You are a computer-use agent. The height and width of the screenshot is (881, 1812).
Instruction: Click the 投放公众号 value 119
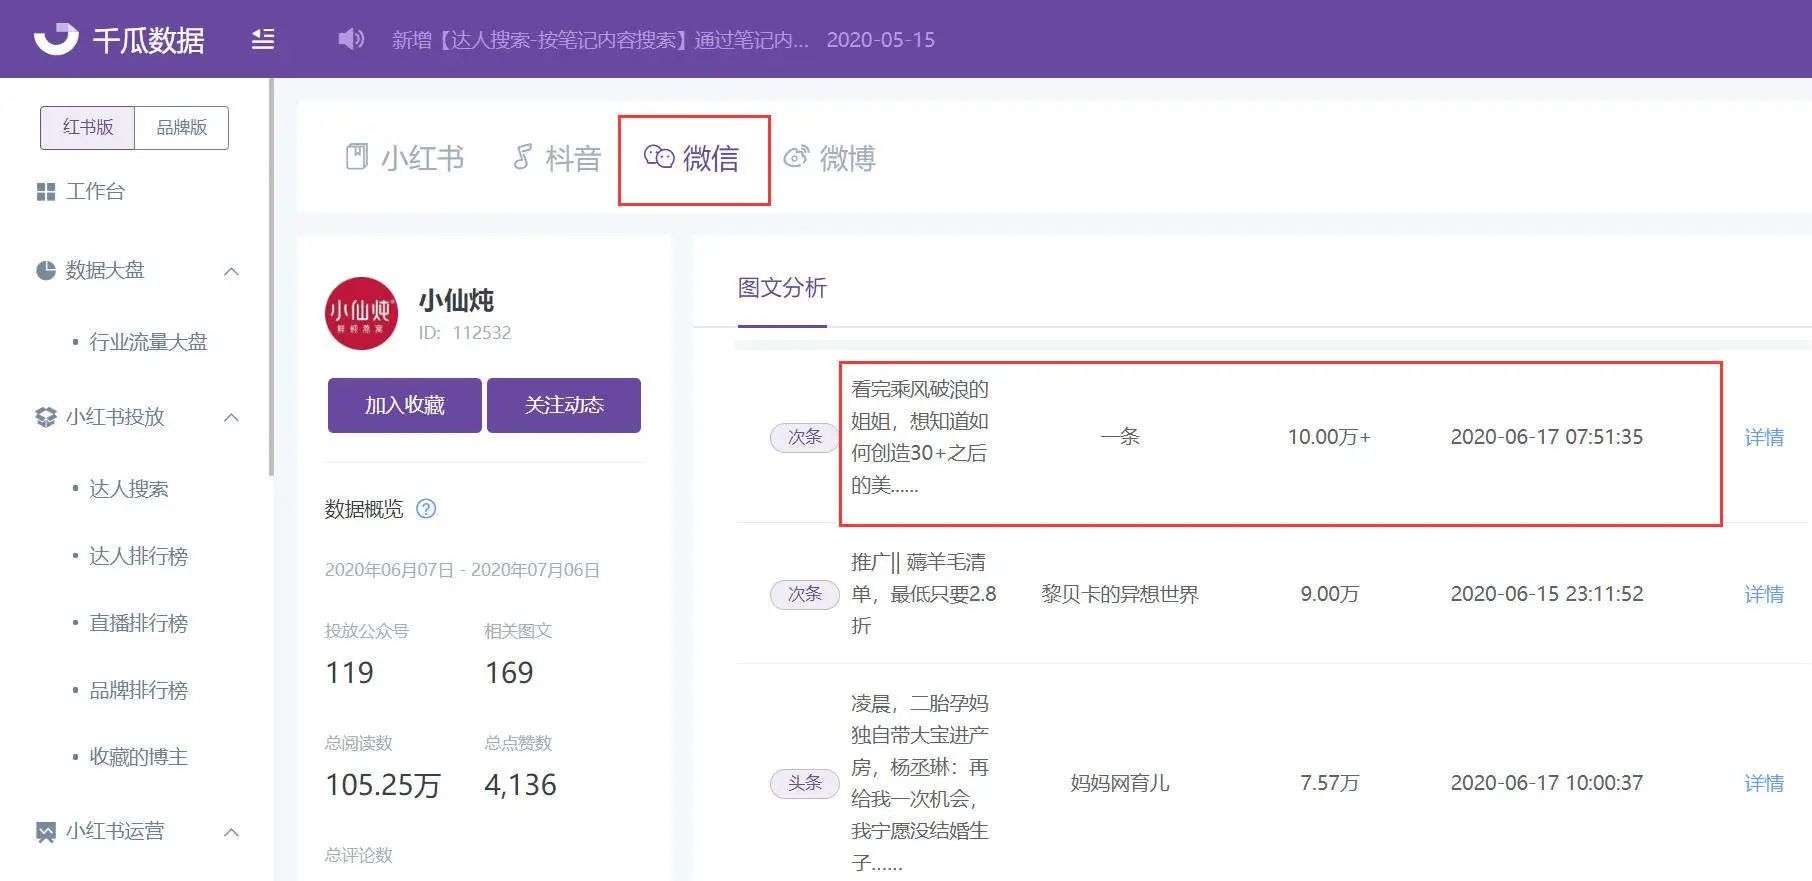349,673
